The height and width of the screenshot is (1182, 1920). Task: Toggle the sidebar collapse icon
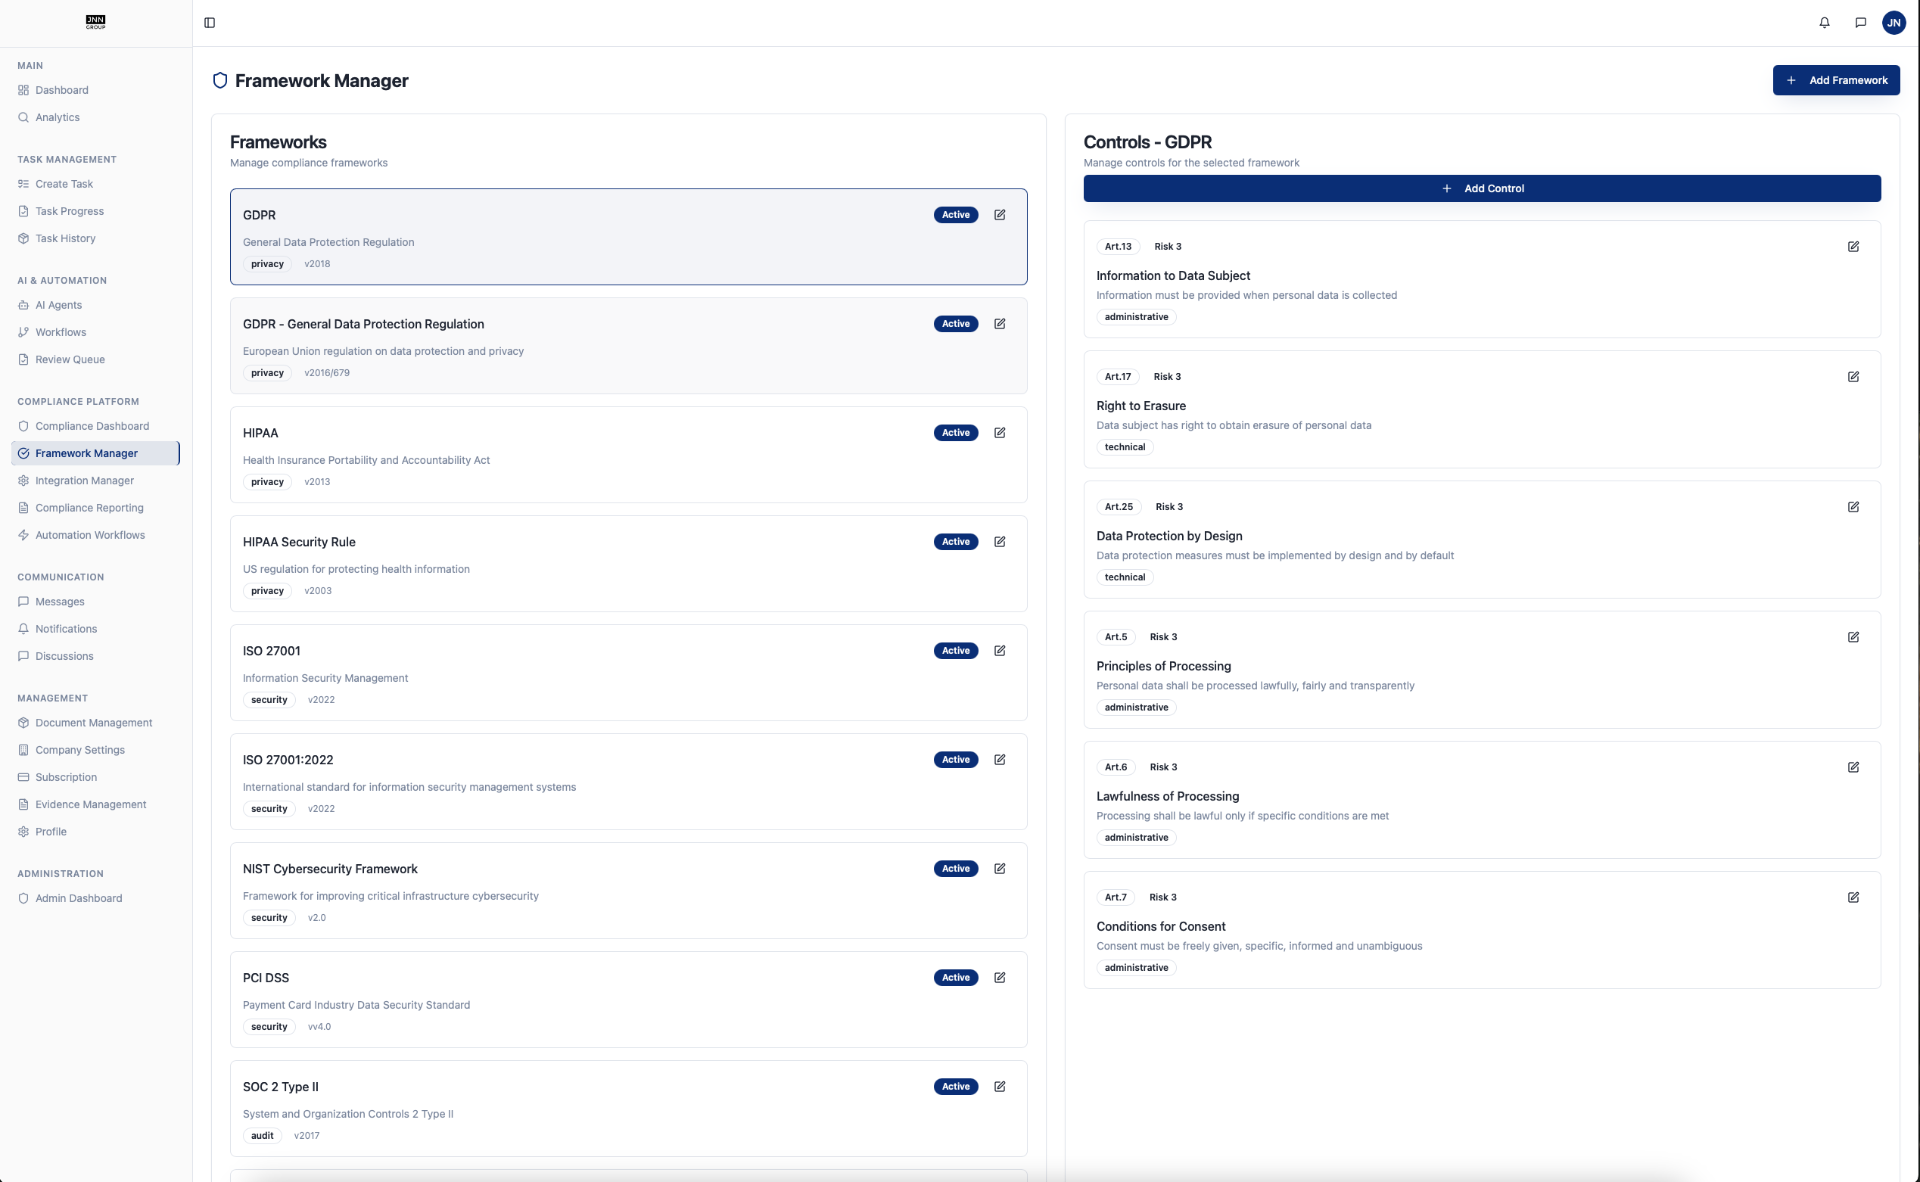[x=210, y=23]
